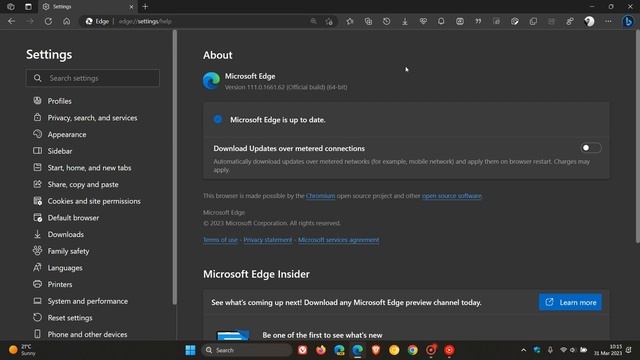Open the Bing Discover sidebar button
Image resolution: width=640 pixels, height=360 pixels.
(x=628, y=21)
